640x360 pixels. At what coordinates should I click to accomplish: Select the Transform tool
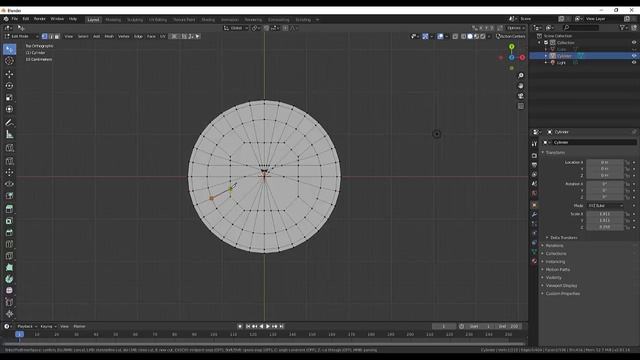9,109
